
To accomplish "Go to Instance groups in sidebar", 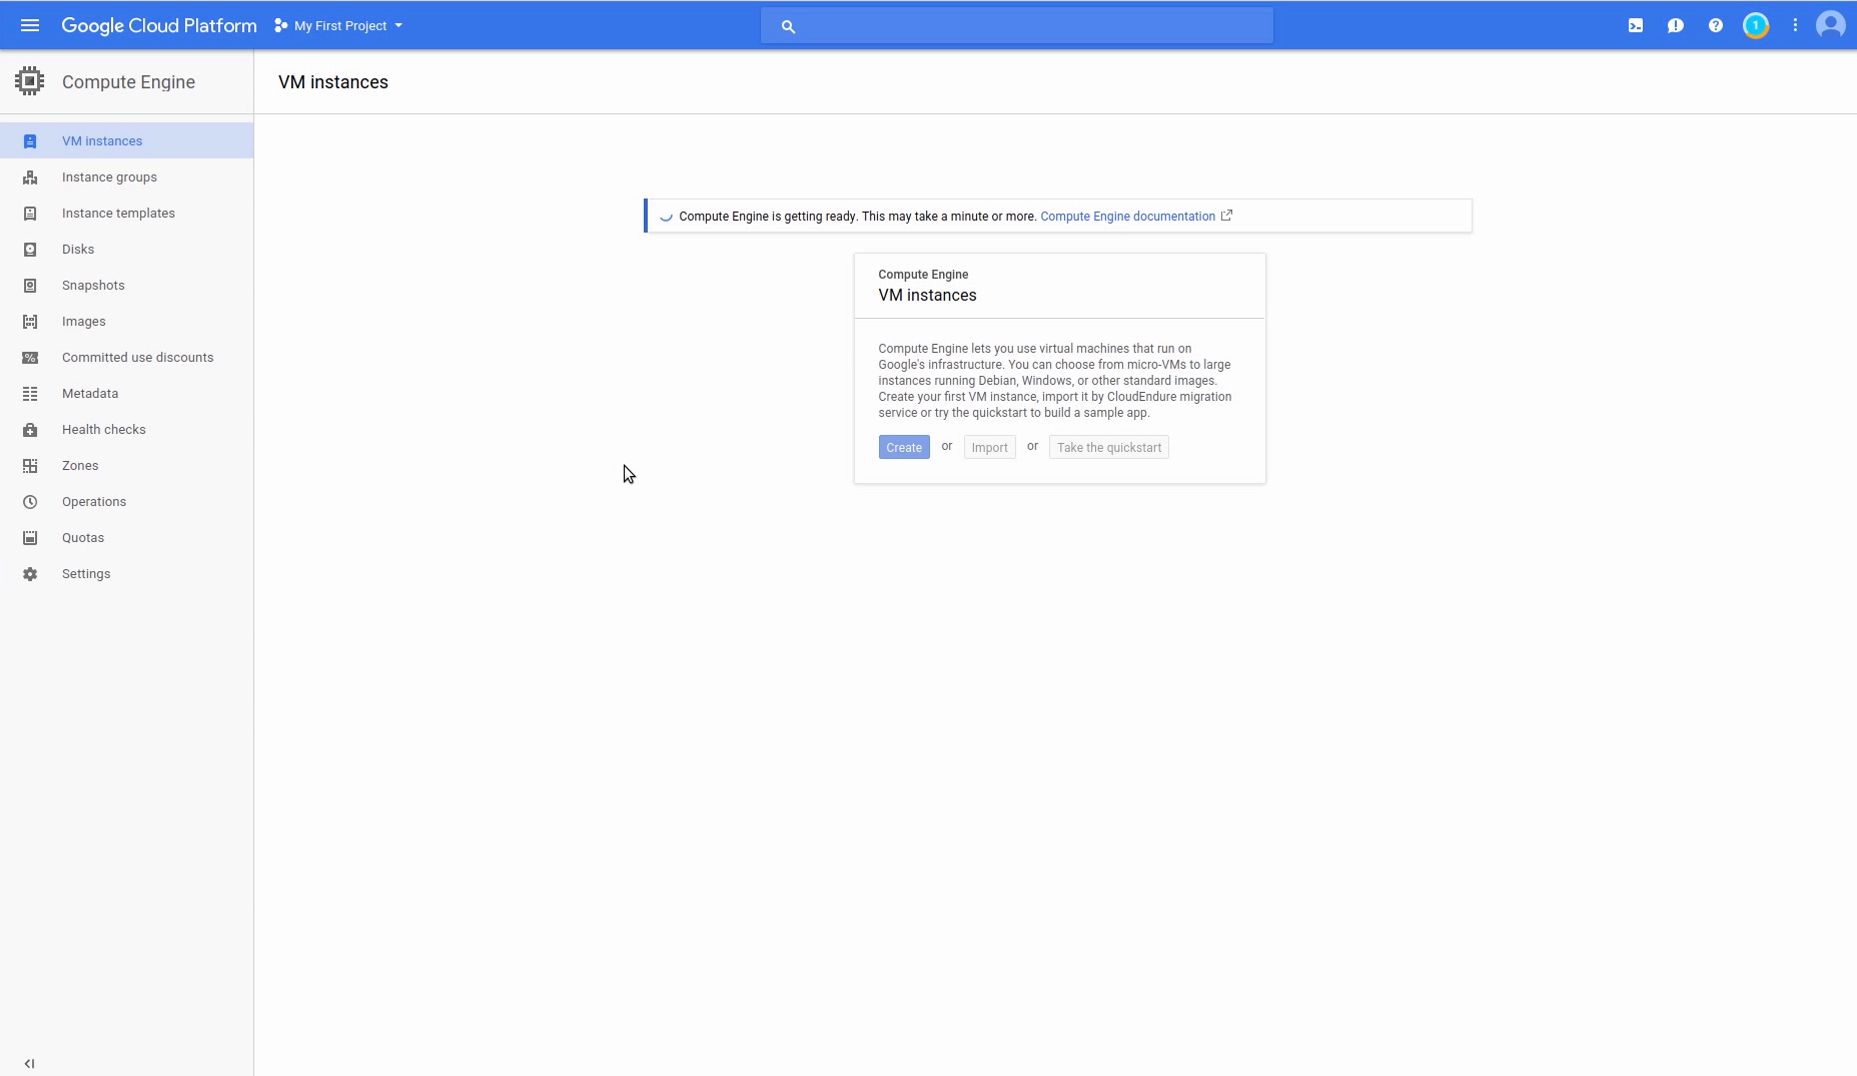I will tap(109, 177).
